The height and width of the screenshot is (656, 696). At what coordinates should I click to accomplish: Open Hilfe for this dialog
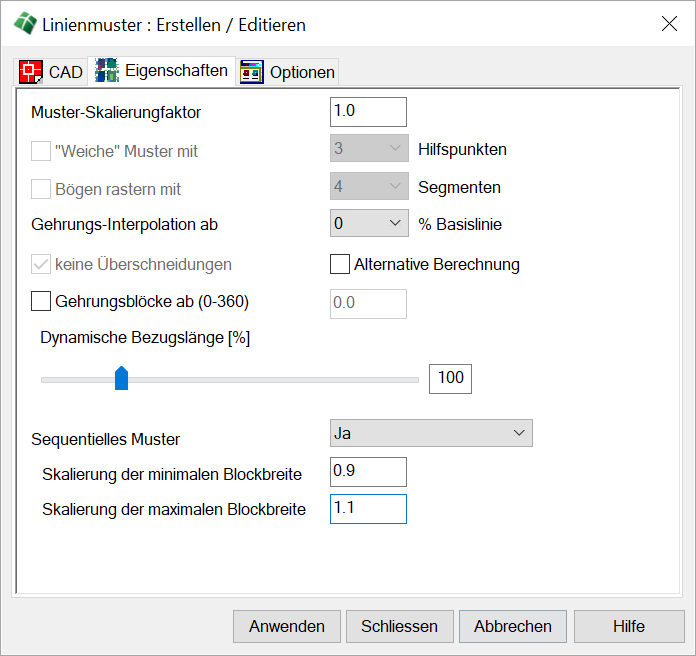point(628,626)
